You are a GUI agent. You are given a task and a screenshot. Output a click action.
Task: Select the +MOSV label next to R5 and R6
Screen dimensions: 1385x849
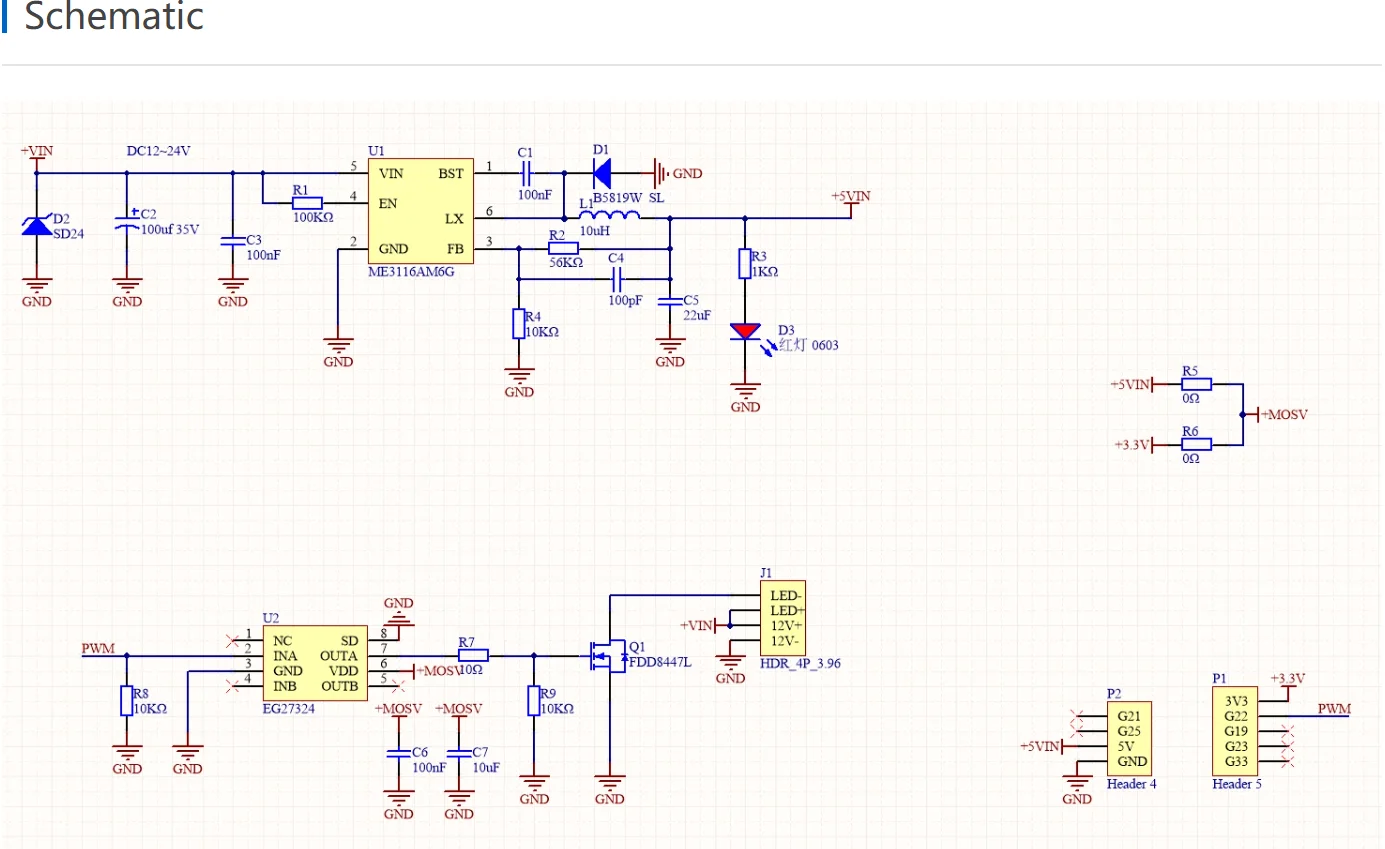[x=1284, y=414]
